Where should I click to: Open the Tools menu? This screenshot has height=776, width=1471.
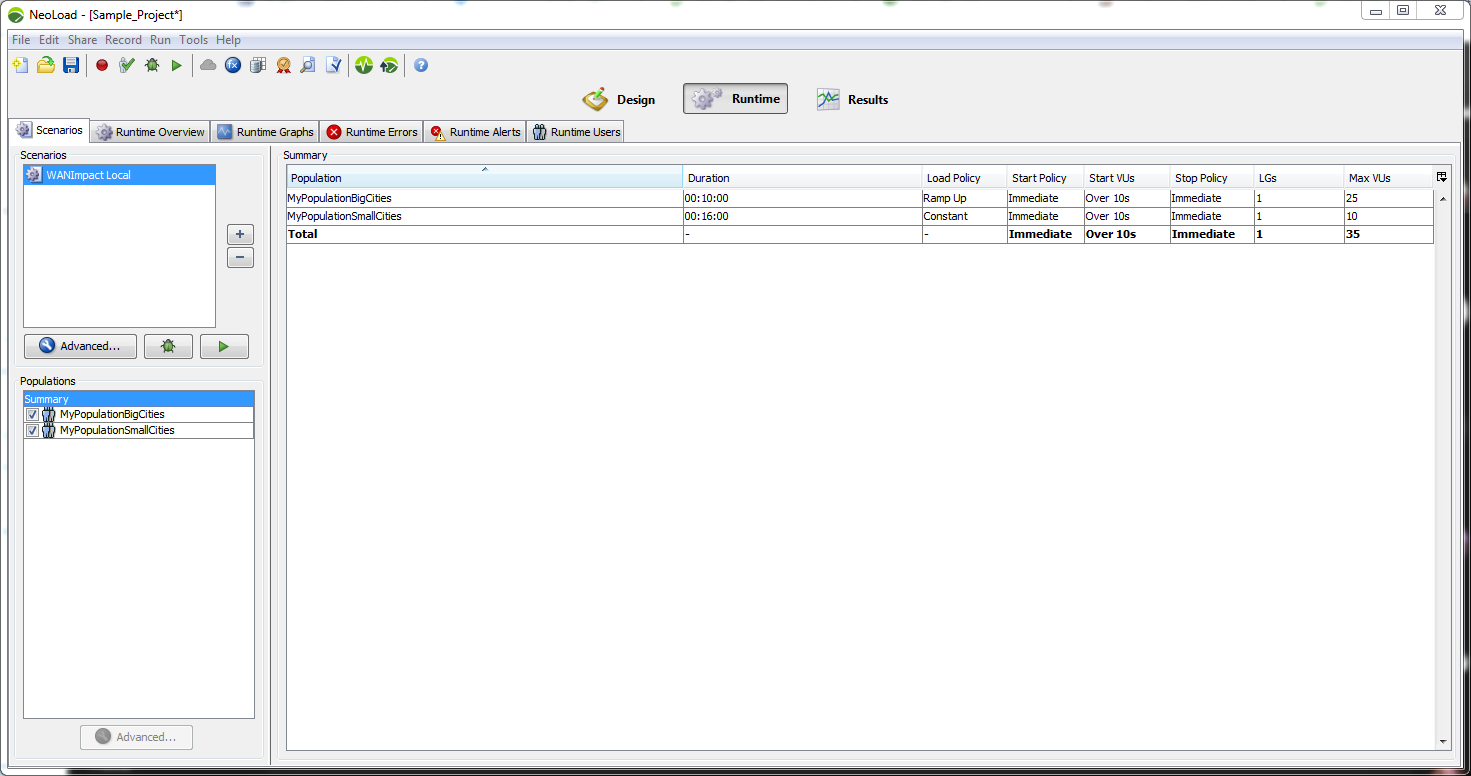193,40
